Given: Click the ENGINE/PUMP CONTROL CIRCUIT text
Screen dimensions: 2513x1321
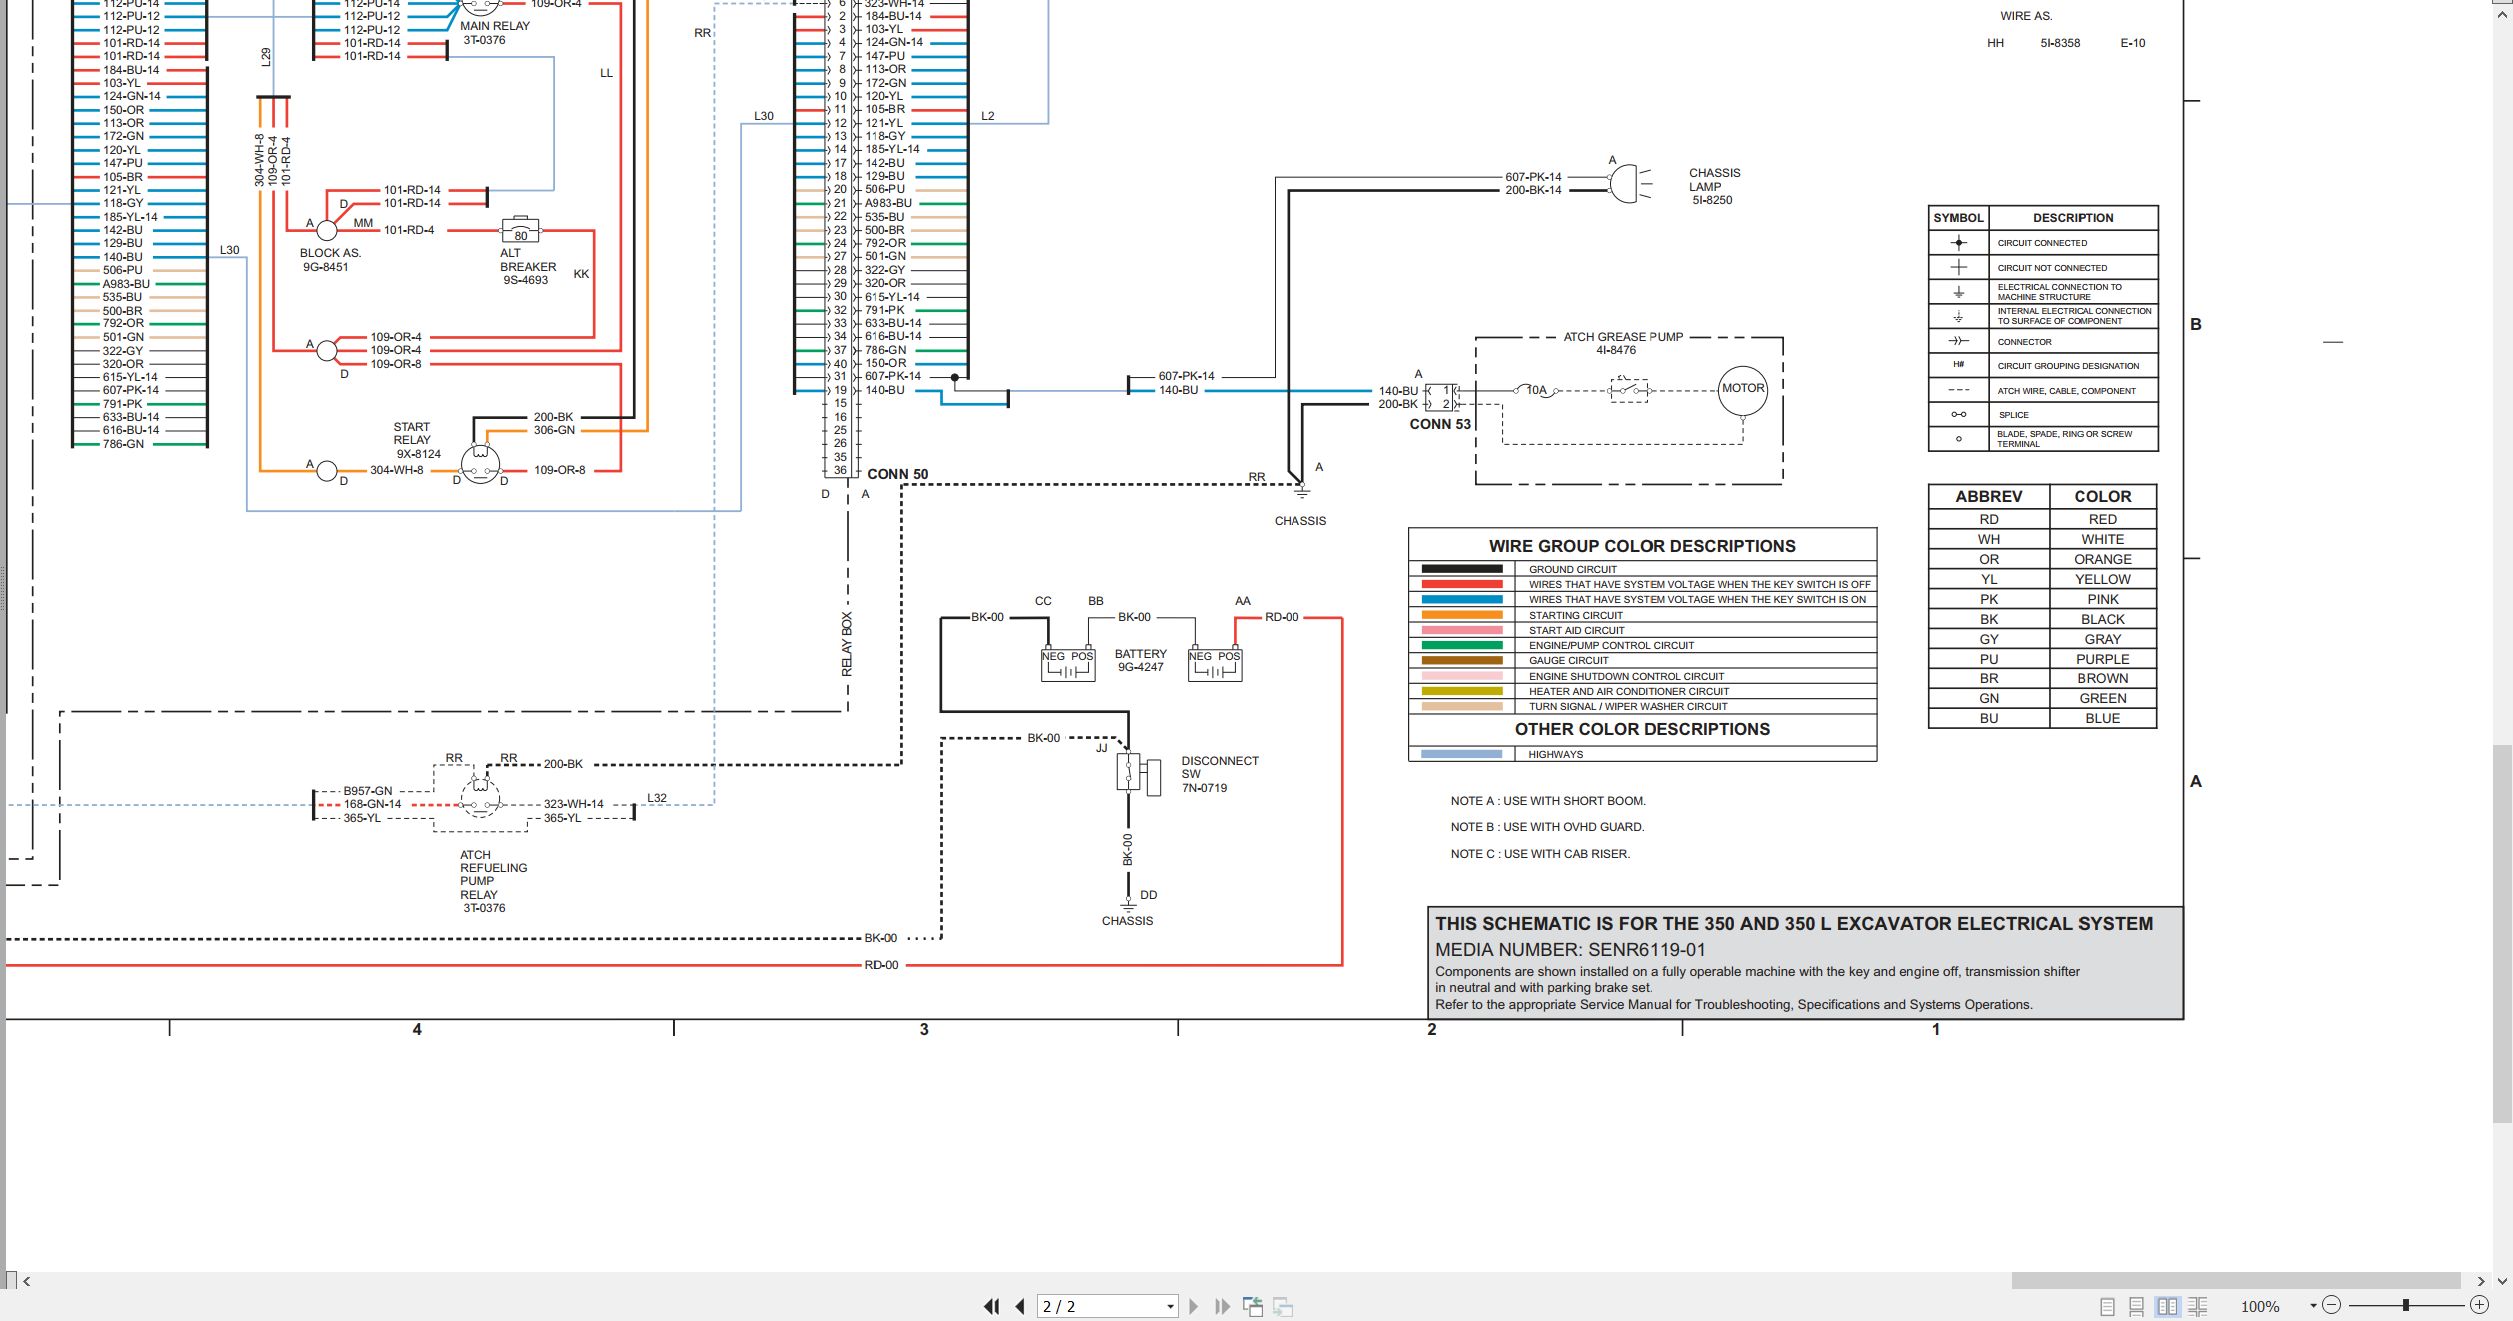Looking at the screenshot, I should 1611,645.
